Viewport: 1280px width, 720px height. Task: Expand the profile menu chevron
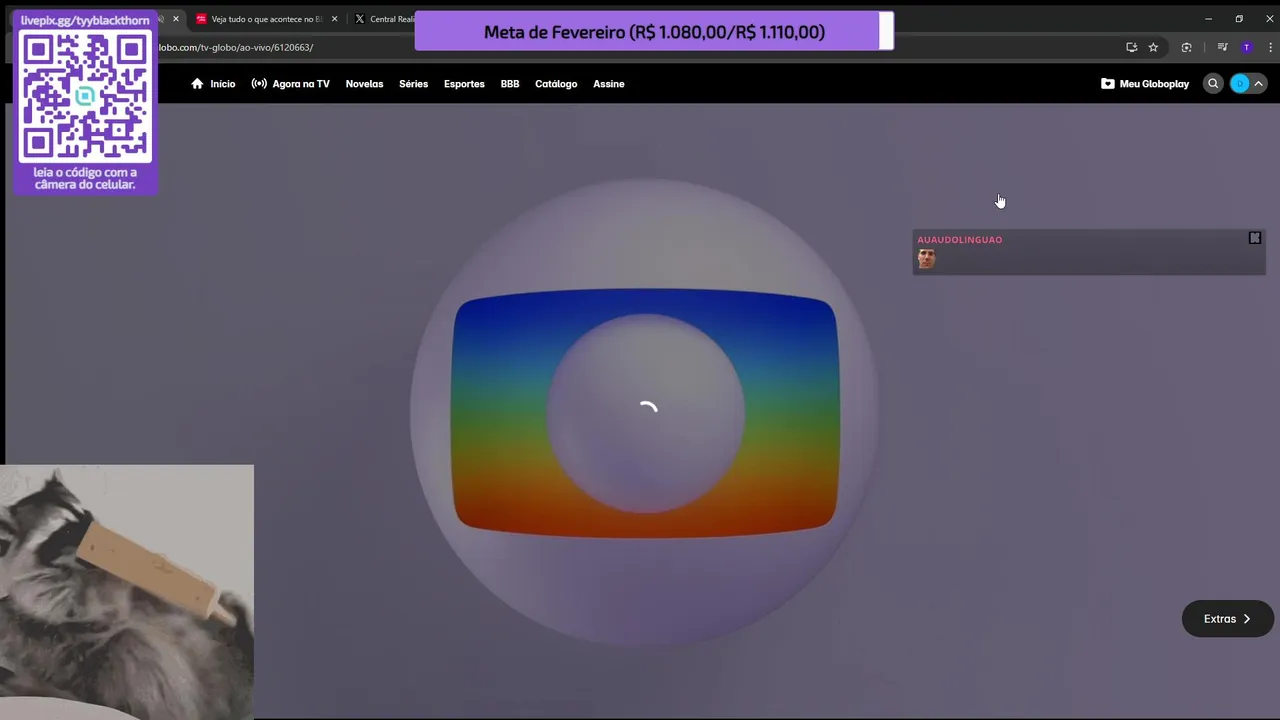tap(1259, 84)
